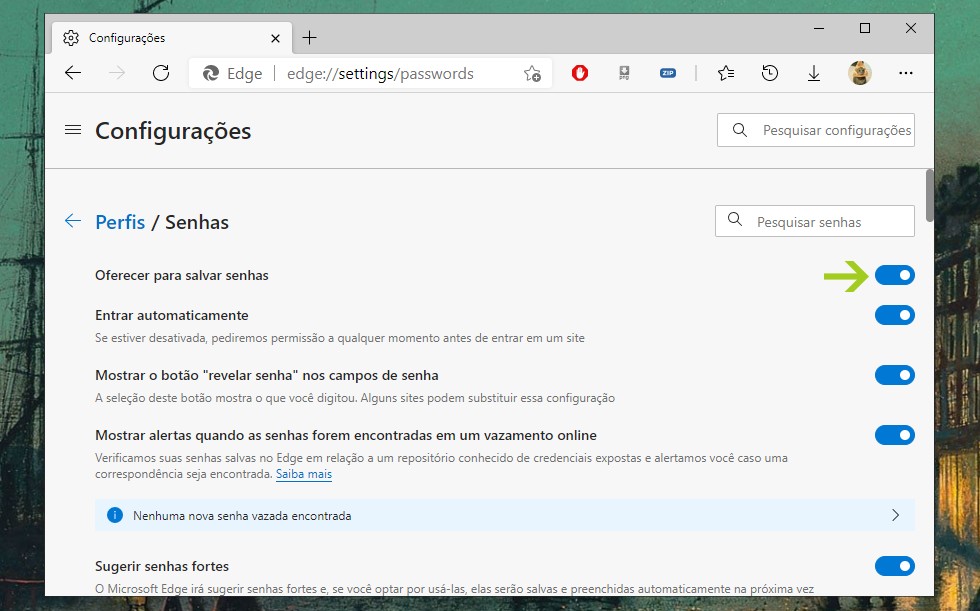Screen dimensions: 980x611
Task: Add this page to favorites star icon
Action: click(x=532, y=74)
